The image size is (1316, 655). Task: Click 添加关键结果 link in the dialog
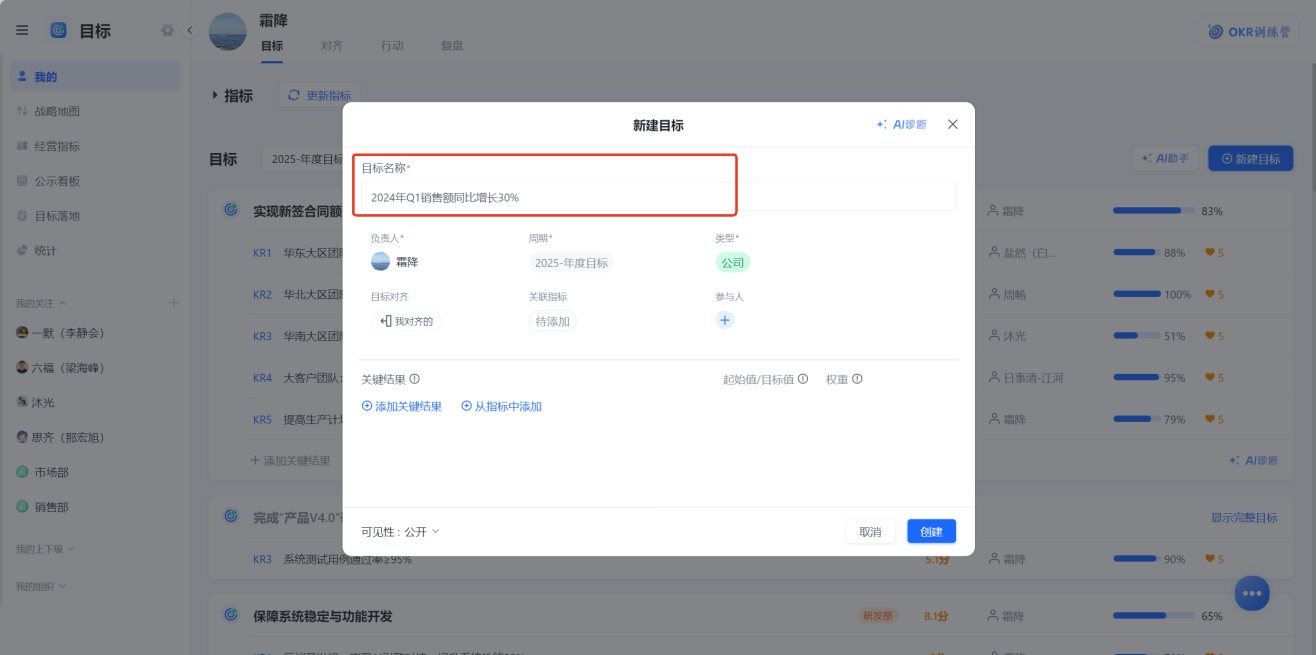pyautogui.click(x=402, y=406)
